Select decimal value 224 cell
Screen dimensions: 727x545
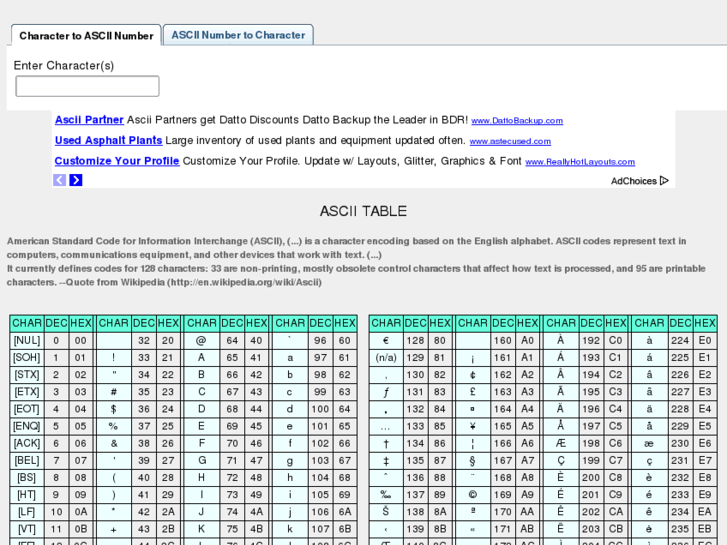coord(680,340)
